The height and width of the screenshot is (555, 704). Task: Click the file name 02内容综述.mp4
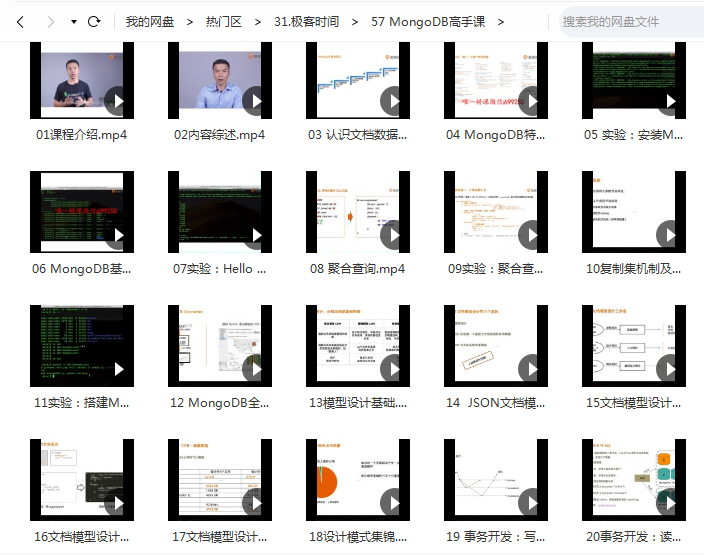click(220, 135)
